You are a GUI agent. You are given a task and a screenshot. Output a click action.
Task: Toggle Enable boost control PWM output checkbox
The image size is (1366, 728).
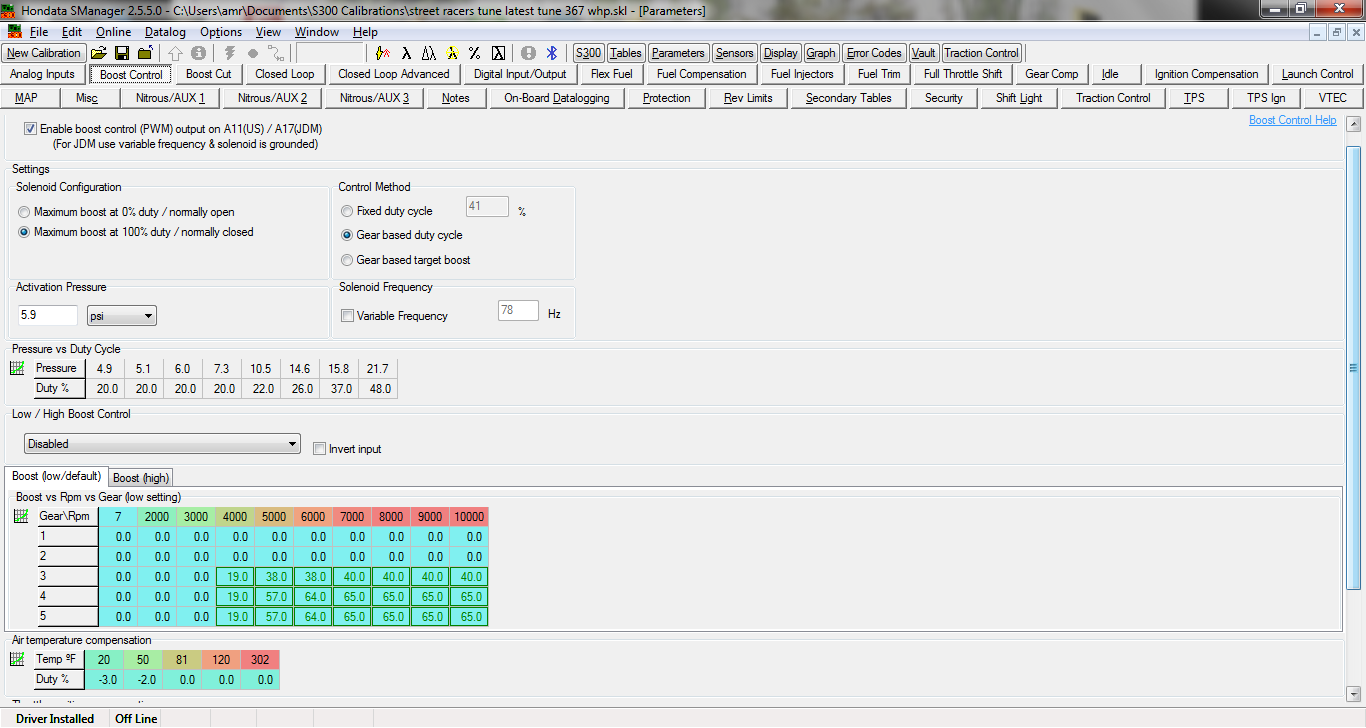point(30,129)
